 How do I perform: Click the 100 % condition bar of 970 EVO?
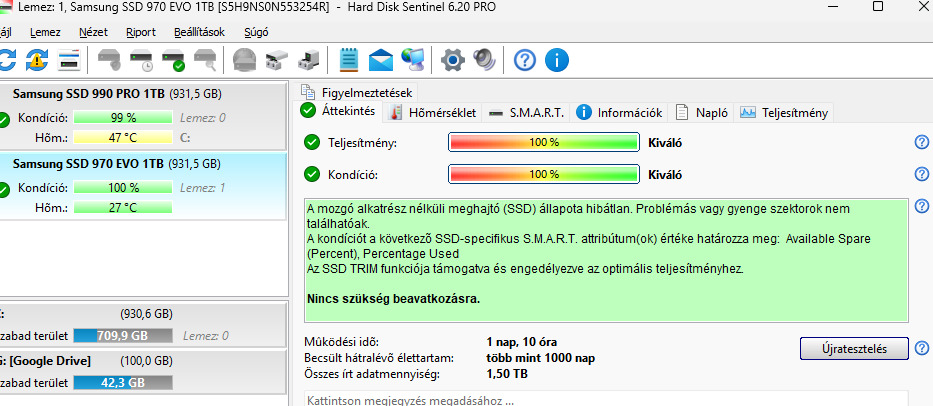click(x=123, y=188)
